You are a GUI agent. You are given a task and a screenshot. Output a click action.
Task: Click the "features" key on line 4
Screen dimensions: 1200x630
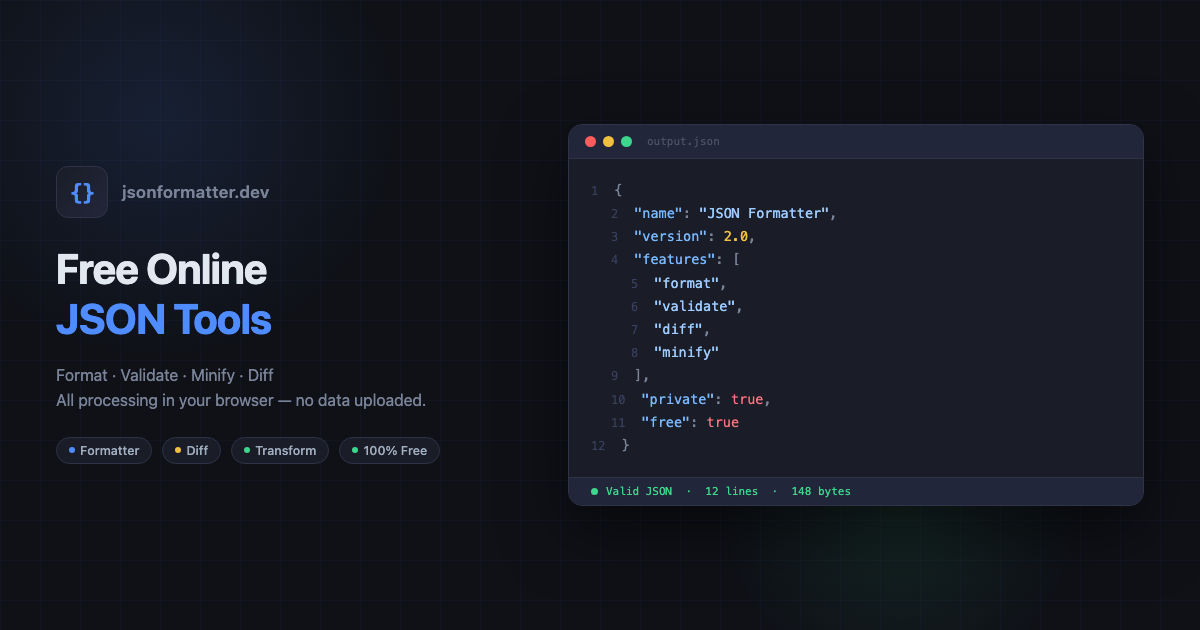point(672,260)
